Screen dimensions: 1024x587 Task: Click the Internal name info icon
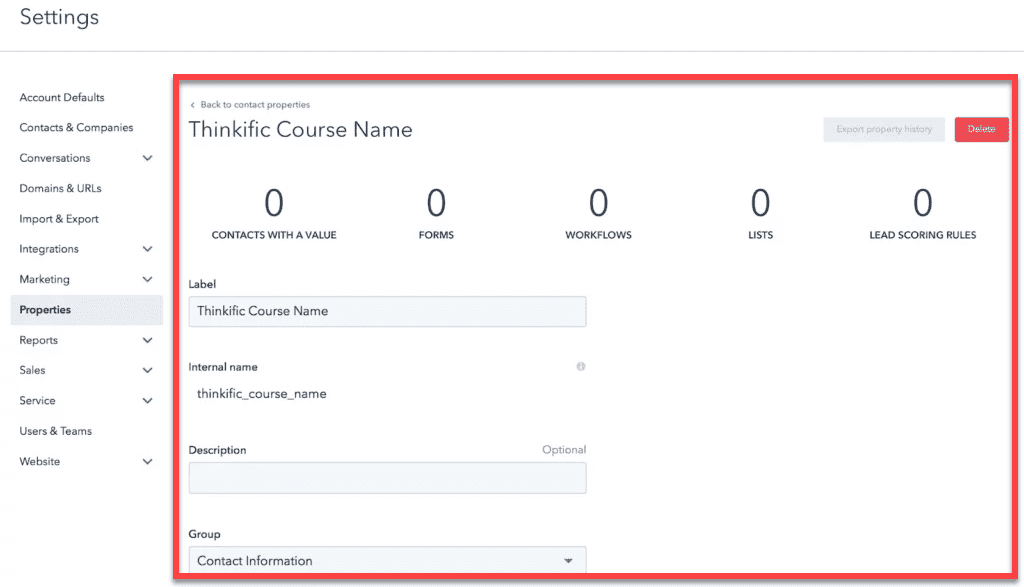[581, 366]
